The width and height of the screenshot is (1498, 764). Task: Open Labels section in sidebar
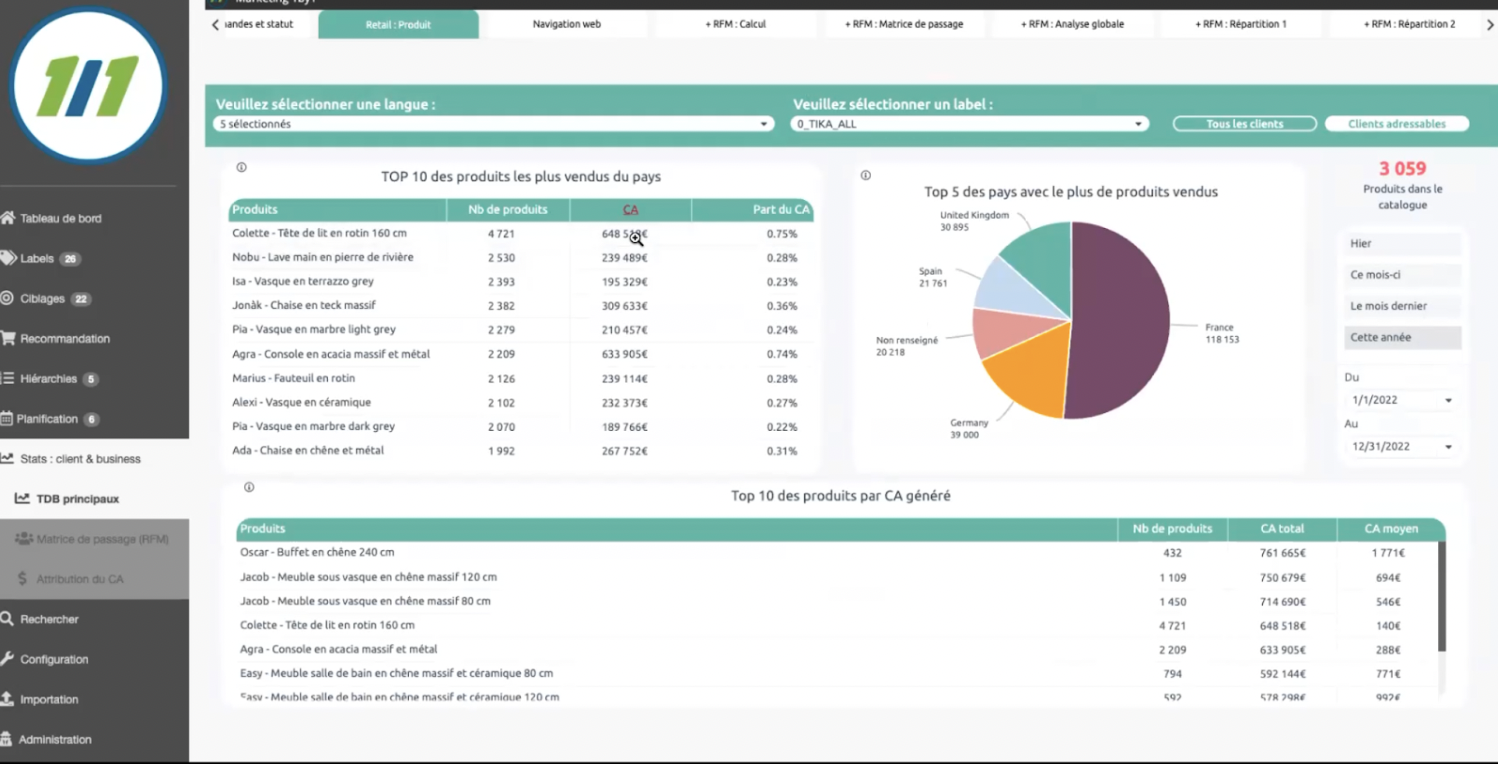tap(37, 258)
